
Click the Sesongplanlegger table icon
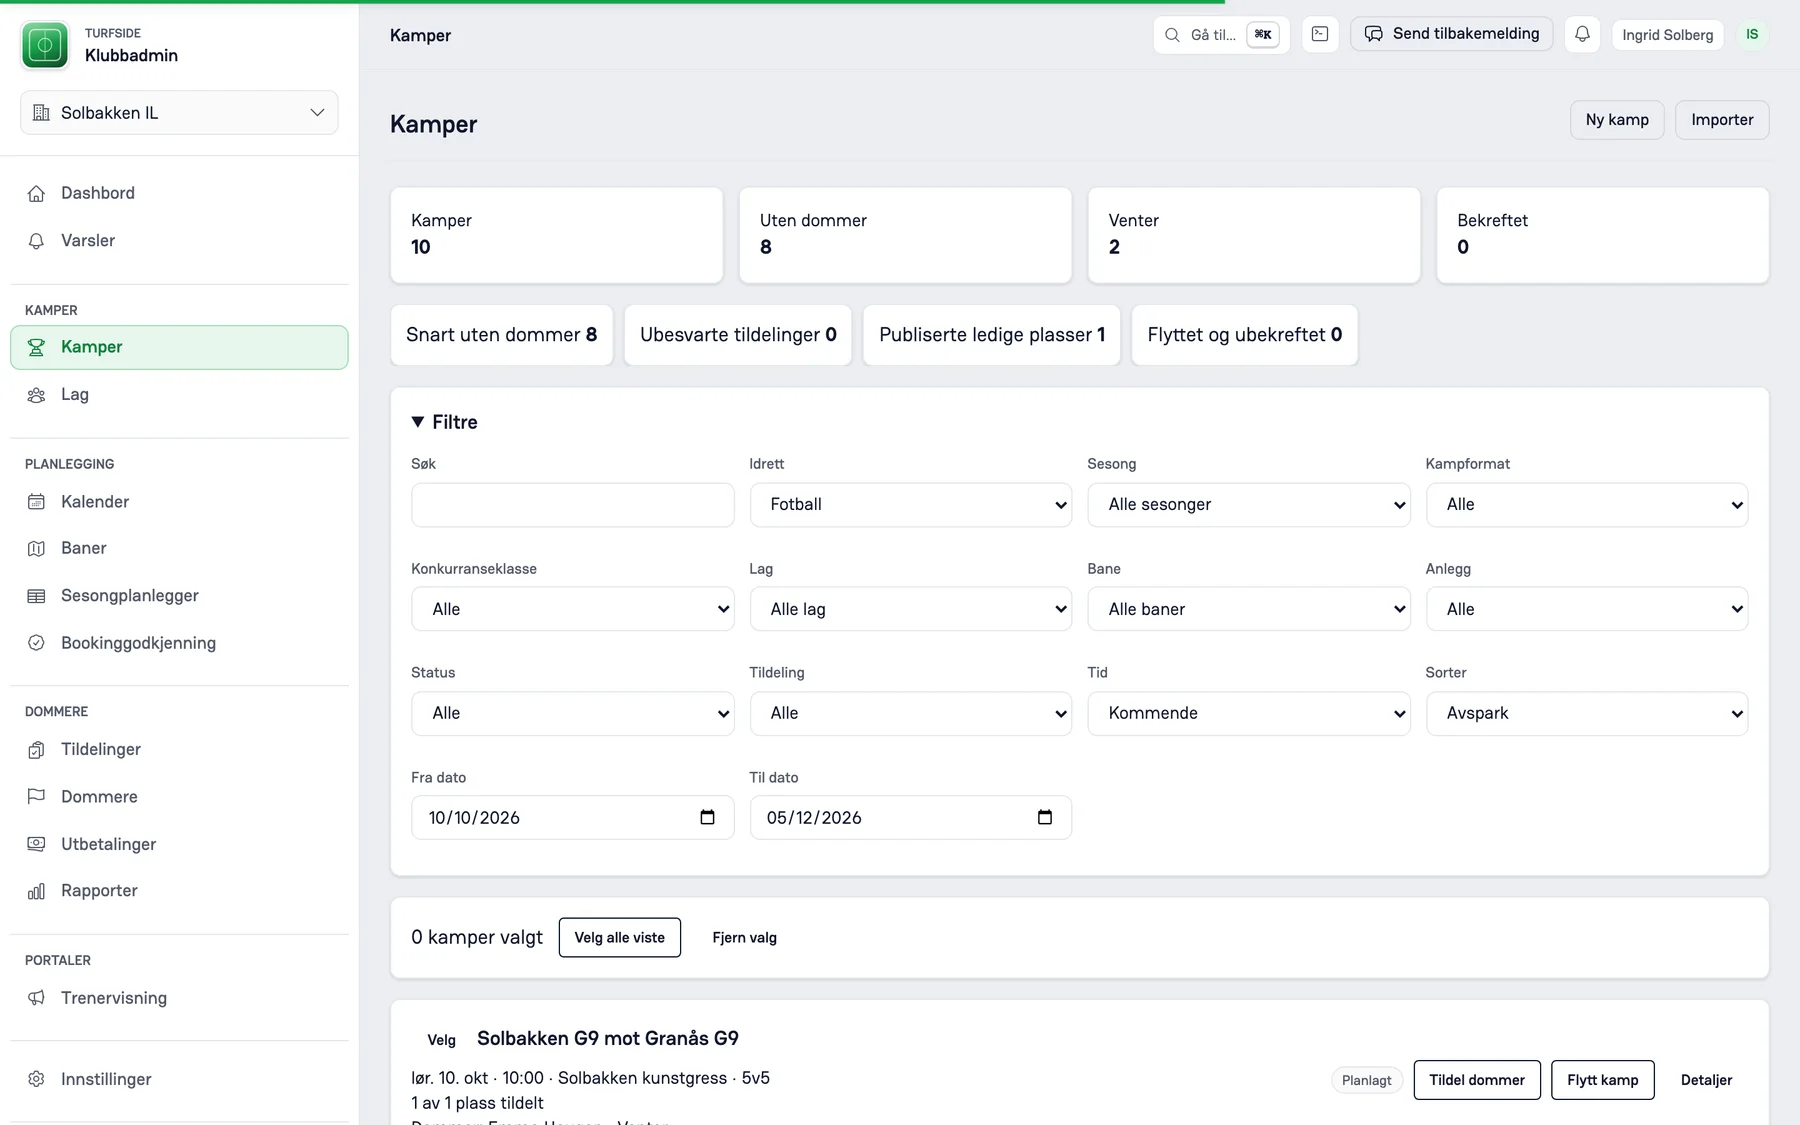click(x=37, y=596)
